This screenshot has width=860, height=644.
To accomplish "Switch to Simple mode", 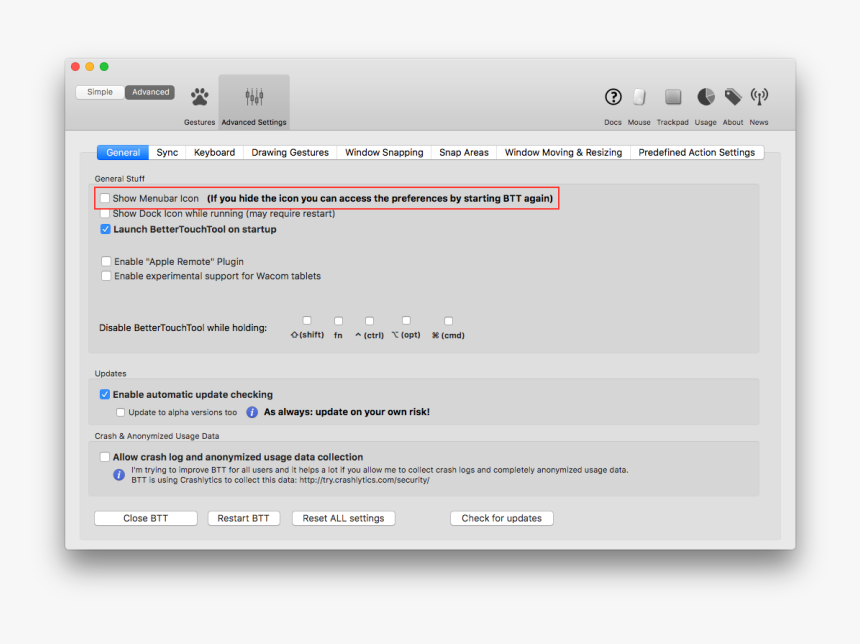I will [100, 92].
